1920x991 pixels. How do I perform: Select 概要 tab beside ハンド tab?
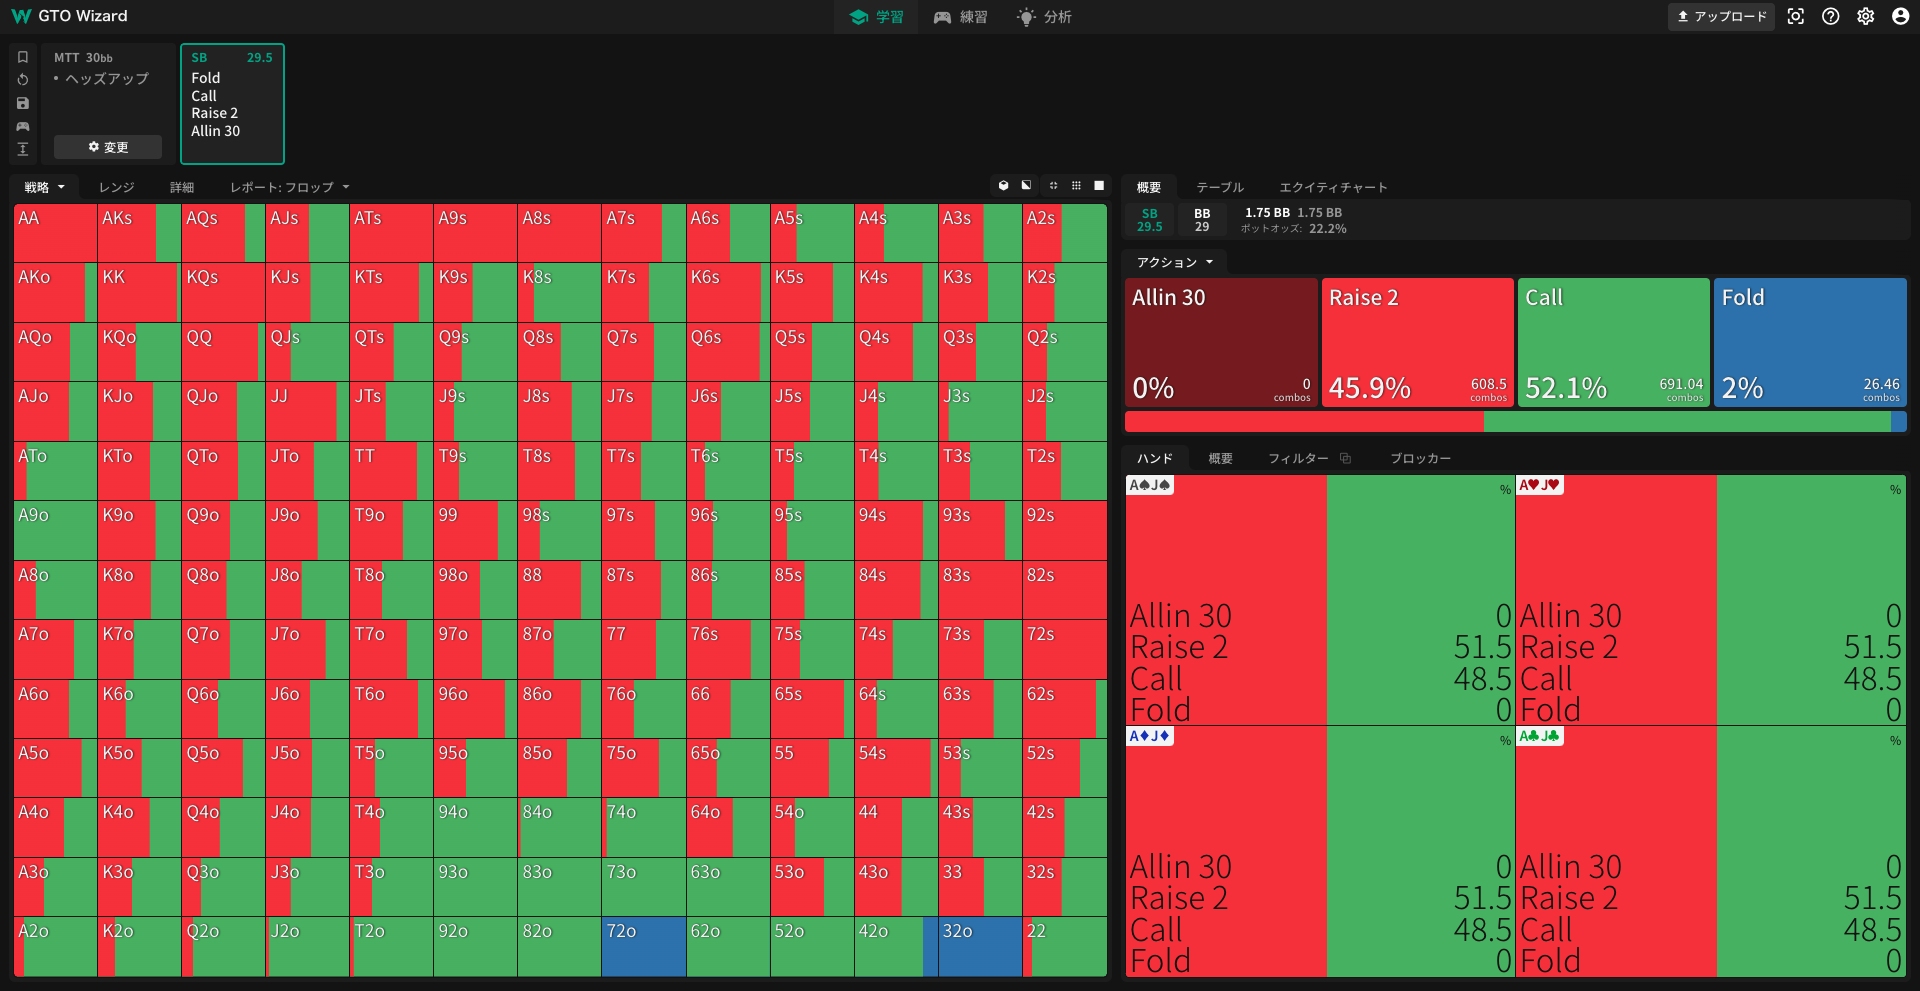pyautogui.click(x=1220, y=458)
